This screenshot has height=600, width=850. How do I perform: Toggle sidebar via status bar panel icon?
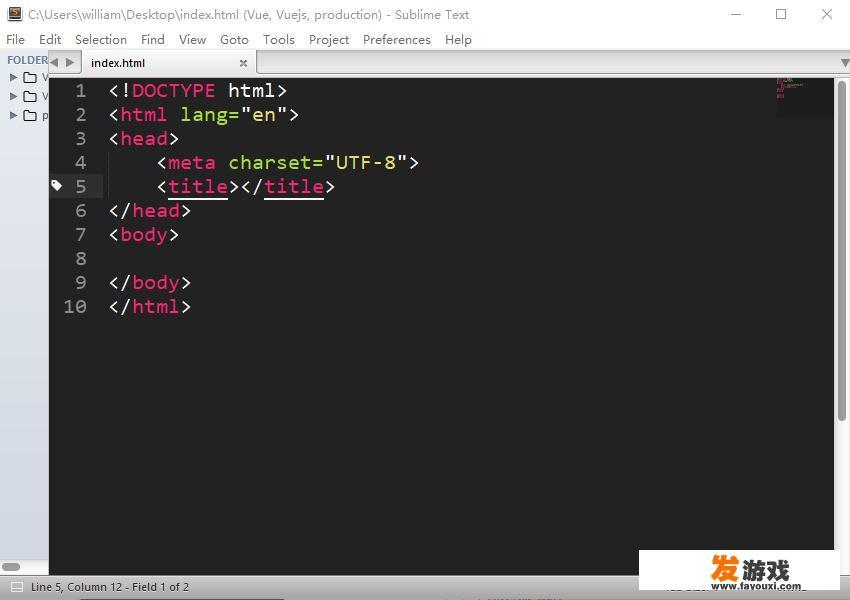click(17, 587)
